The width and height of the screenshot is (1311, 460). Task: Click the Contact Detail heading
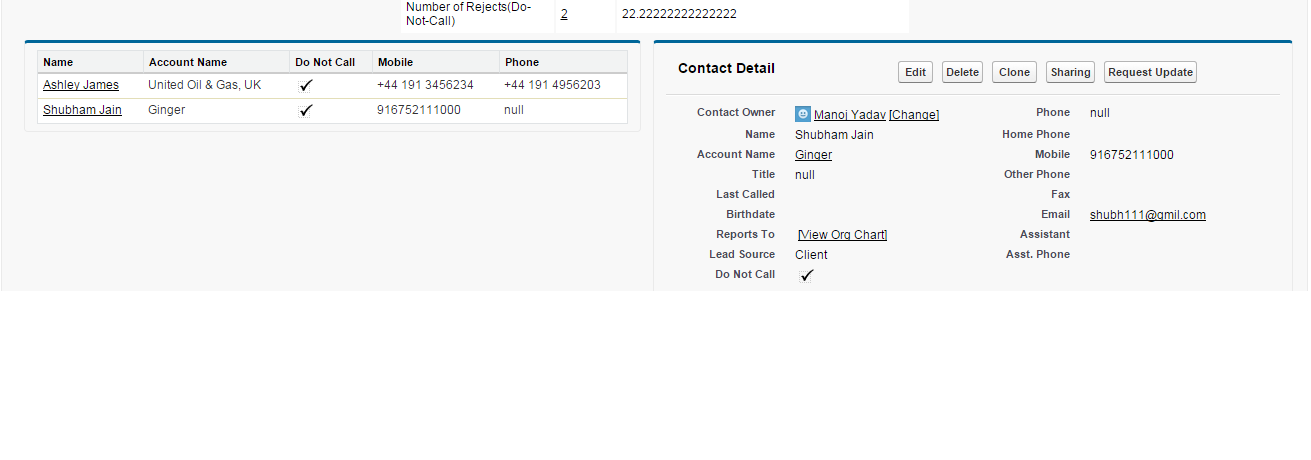click(x=726, y=68)
